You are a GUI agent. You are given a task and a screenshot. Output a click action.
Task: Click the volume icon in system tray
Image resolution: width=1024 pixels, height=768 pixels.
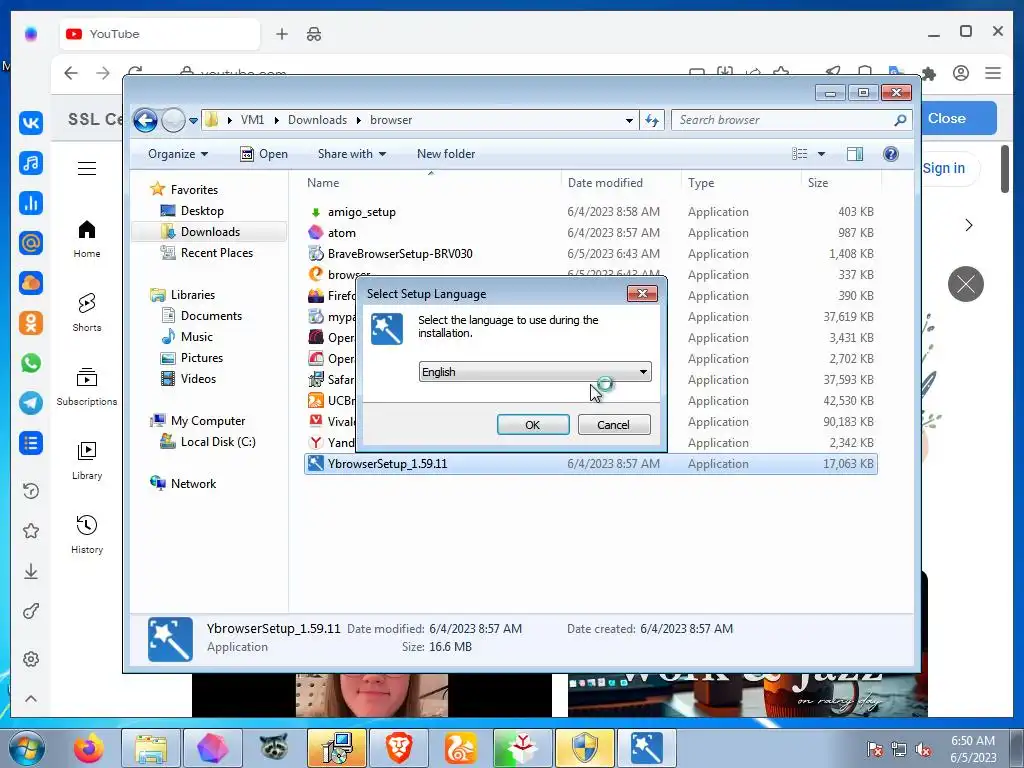pos(923,748)
